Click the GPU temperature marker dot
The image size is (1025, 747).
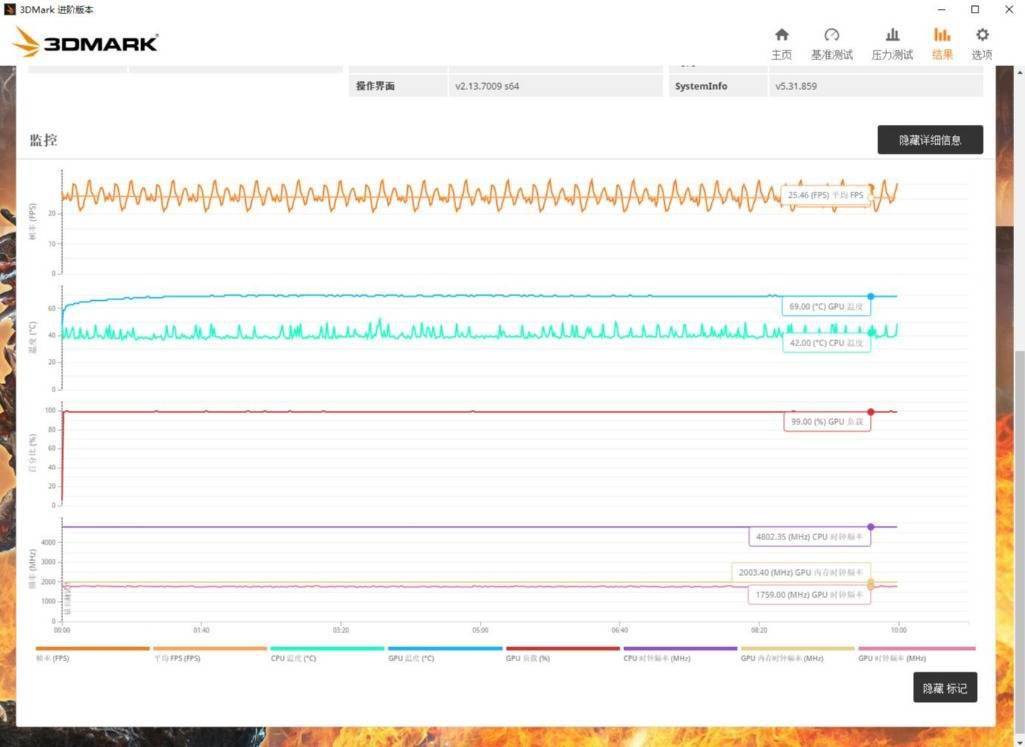tap(871, 296)
